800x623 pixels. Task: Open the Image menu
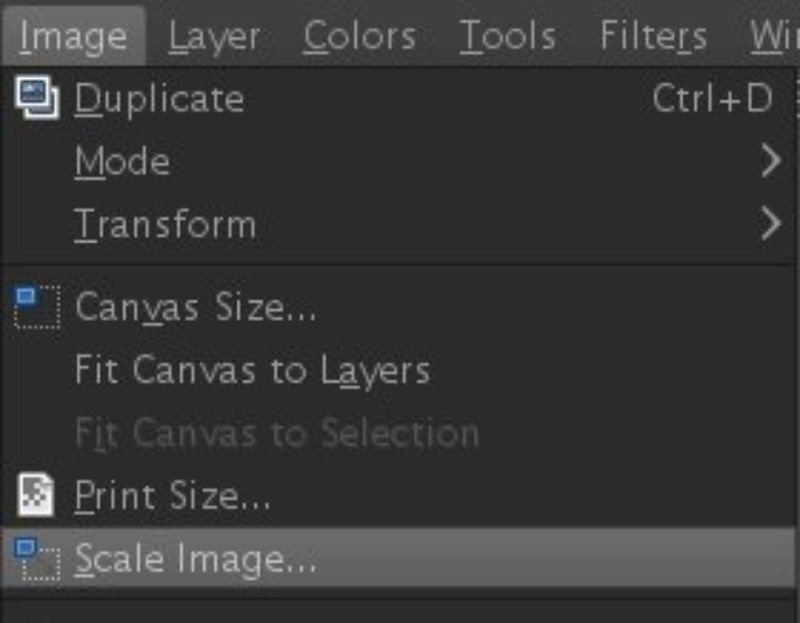pos(72,33)
